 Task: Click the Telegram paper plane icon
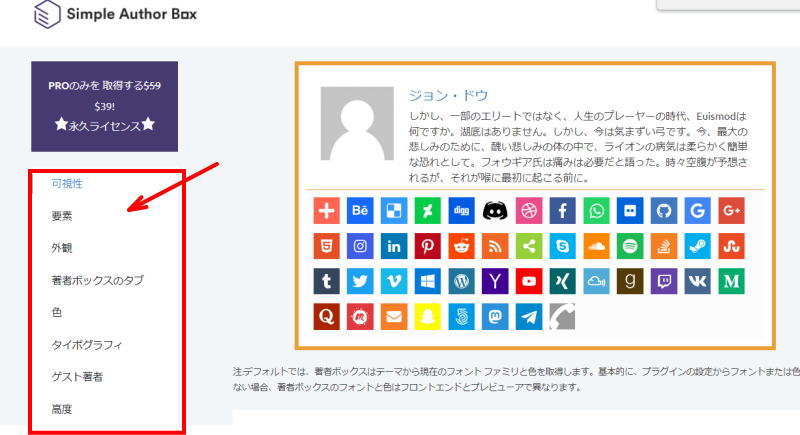click(x=529, y=317)
